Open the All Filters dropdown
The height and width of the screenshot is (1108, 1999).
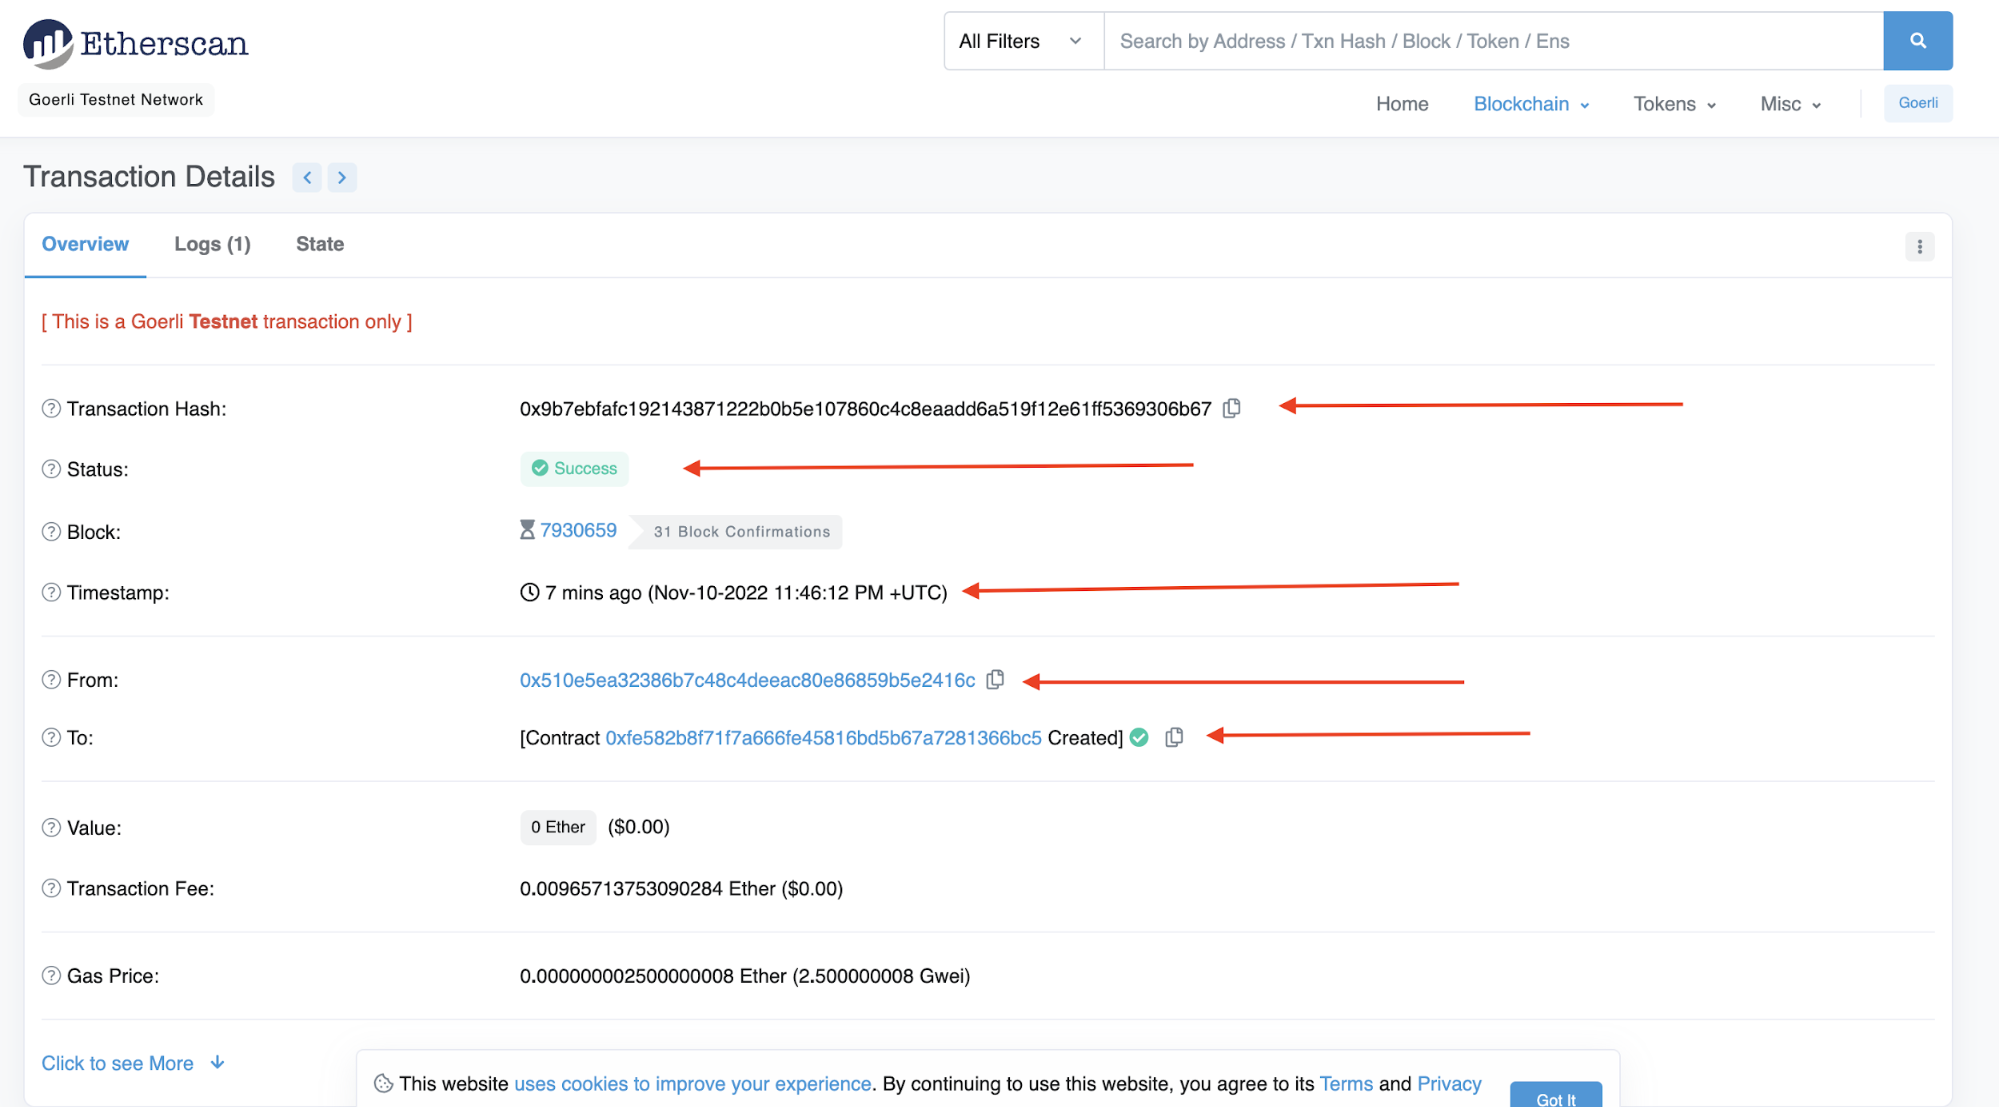coord(1023,41)
